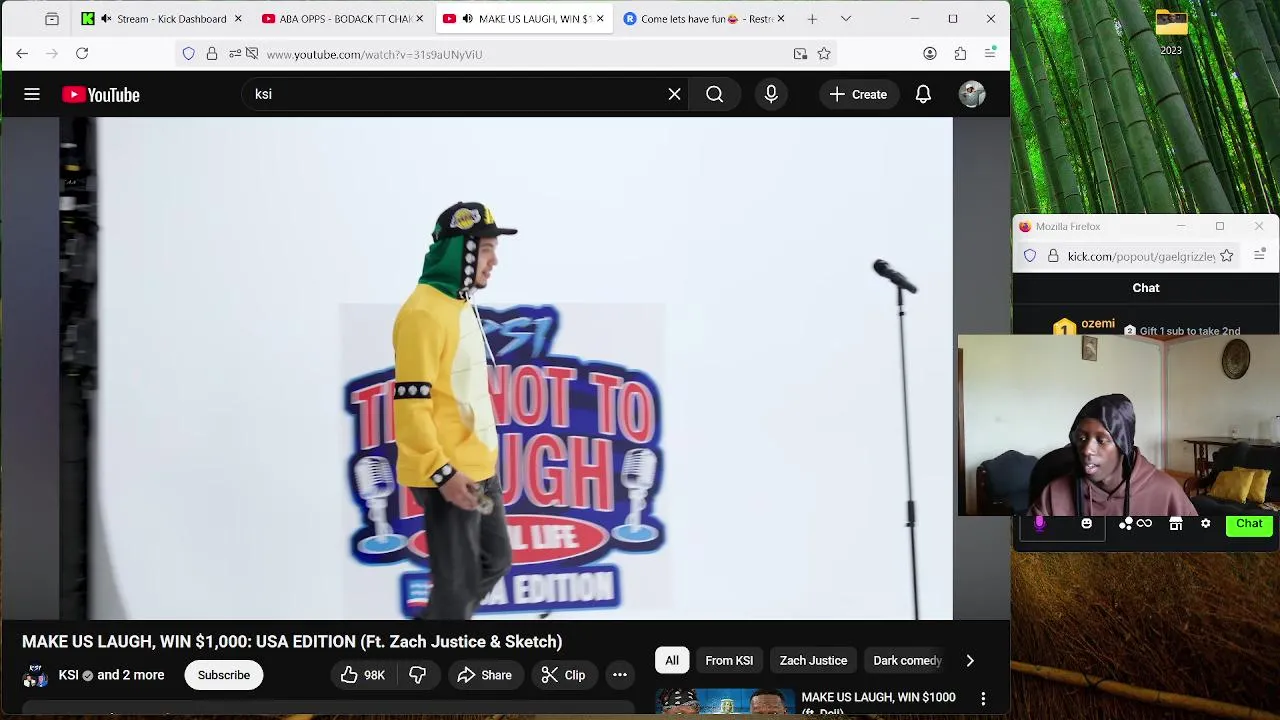Open the Create menu on YouTube
This screenshot has height=720, width=1280.
(858, 94)
